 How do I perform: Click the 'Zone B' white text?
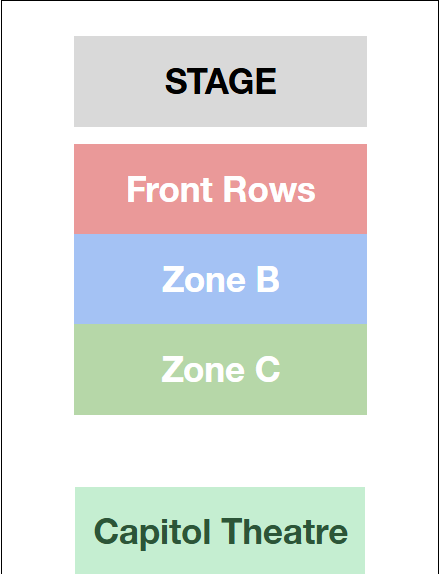click(x=221, y=279)
